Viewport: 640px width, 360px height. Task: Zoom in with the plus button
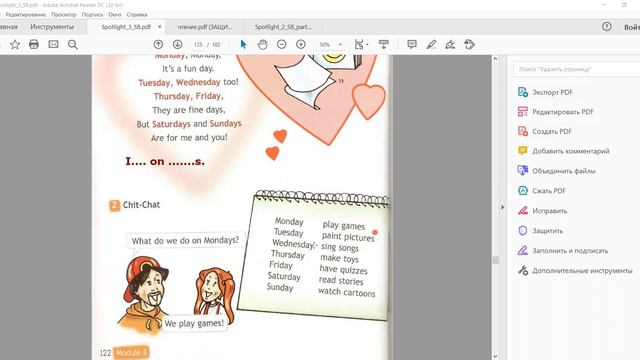click(301, 44)
